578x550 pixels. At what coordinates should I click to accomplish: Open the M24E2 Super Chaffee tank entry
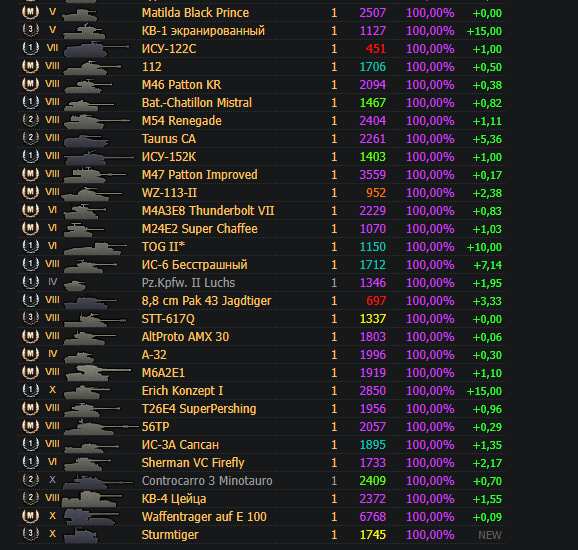click(199, 229)
